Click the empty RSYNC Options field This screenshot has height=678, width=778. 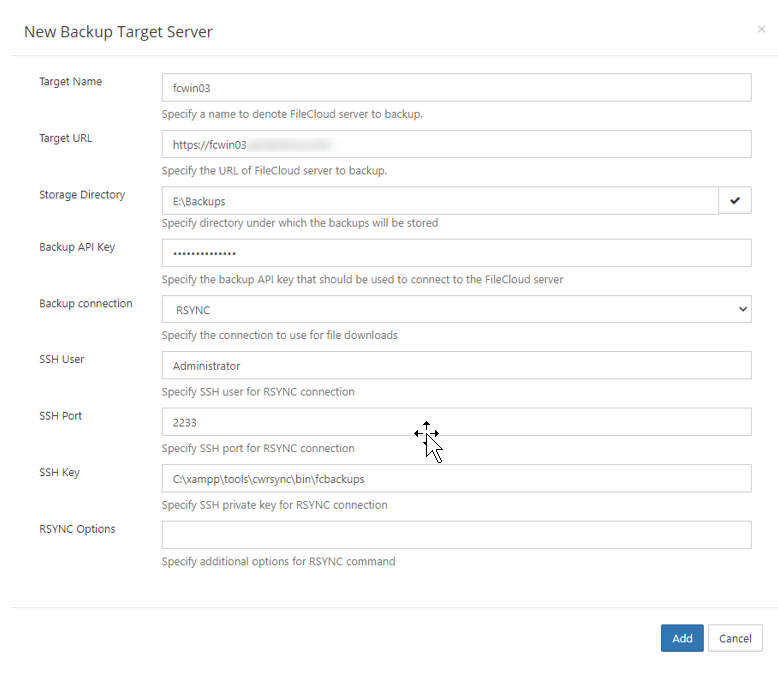click(x=456, y=535)
